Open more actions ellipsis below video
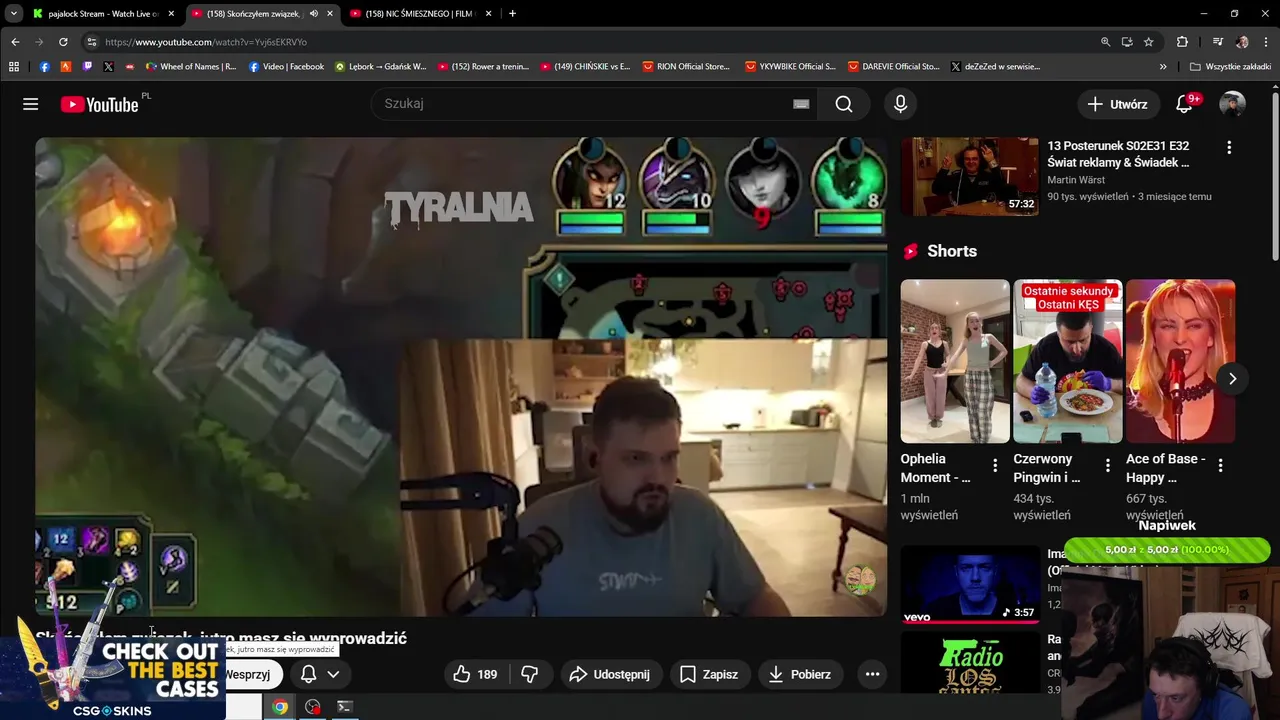The image size is (1280, 720). coord(872,674)
